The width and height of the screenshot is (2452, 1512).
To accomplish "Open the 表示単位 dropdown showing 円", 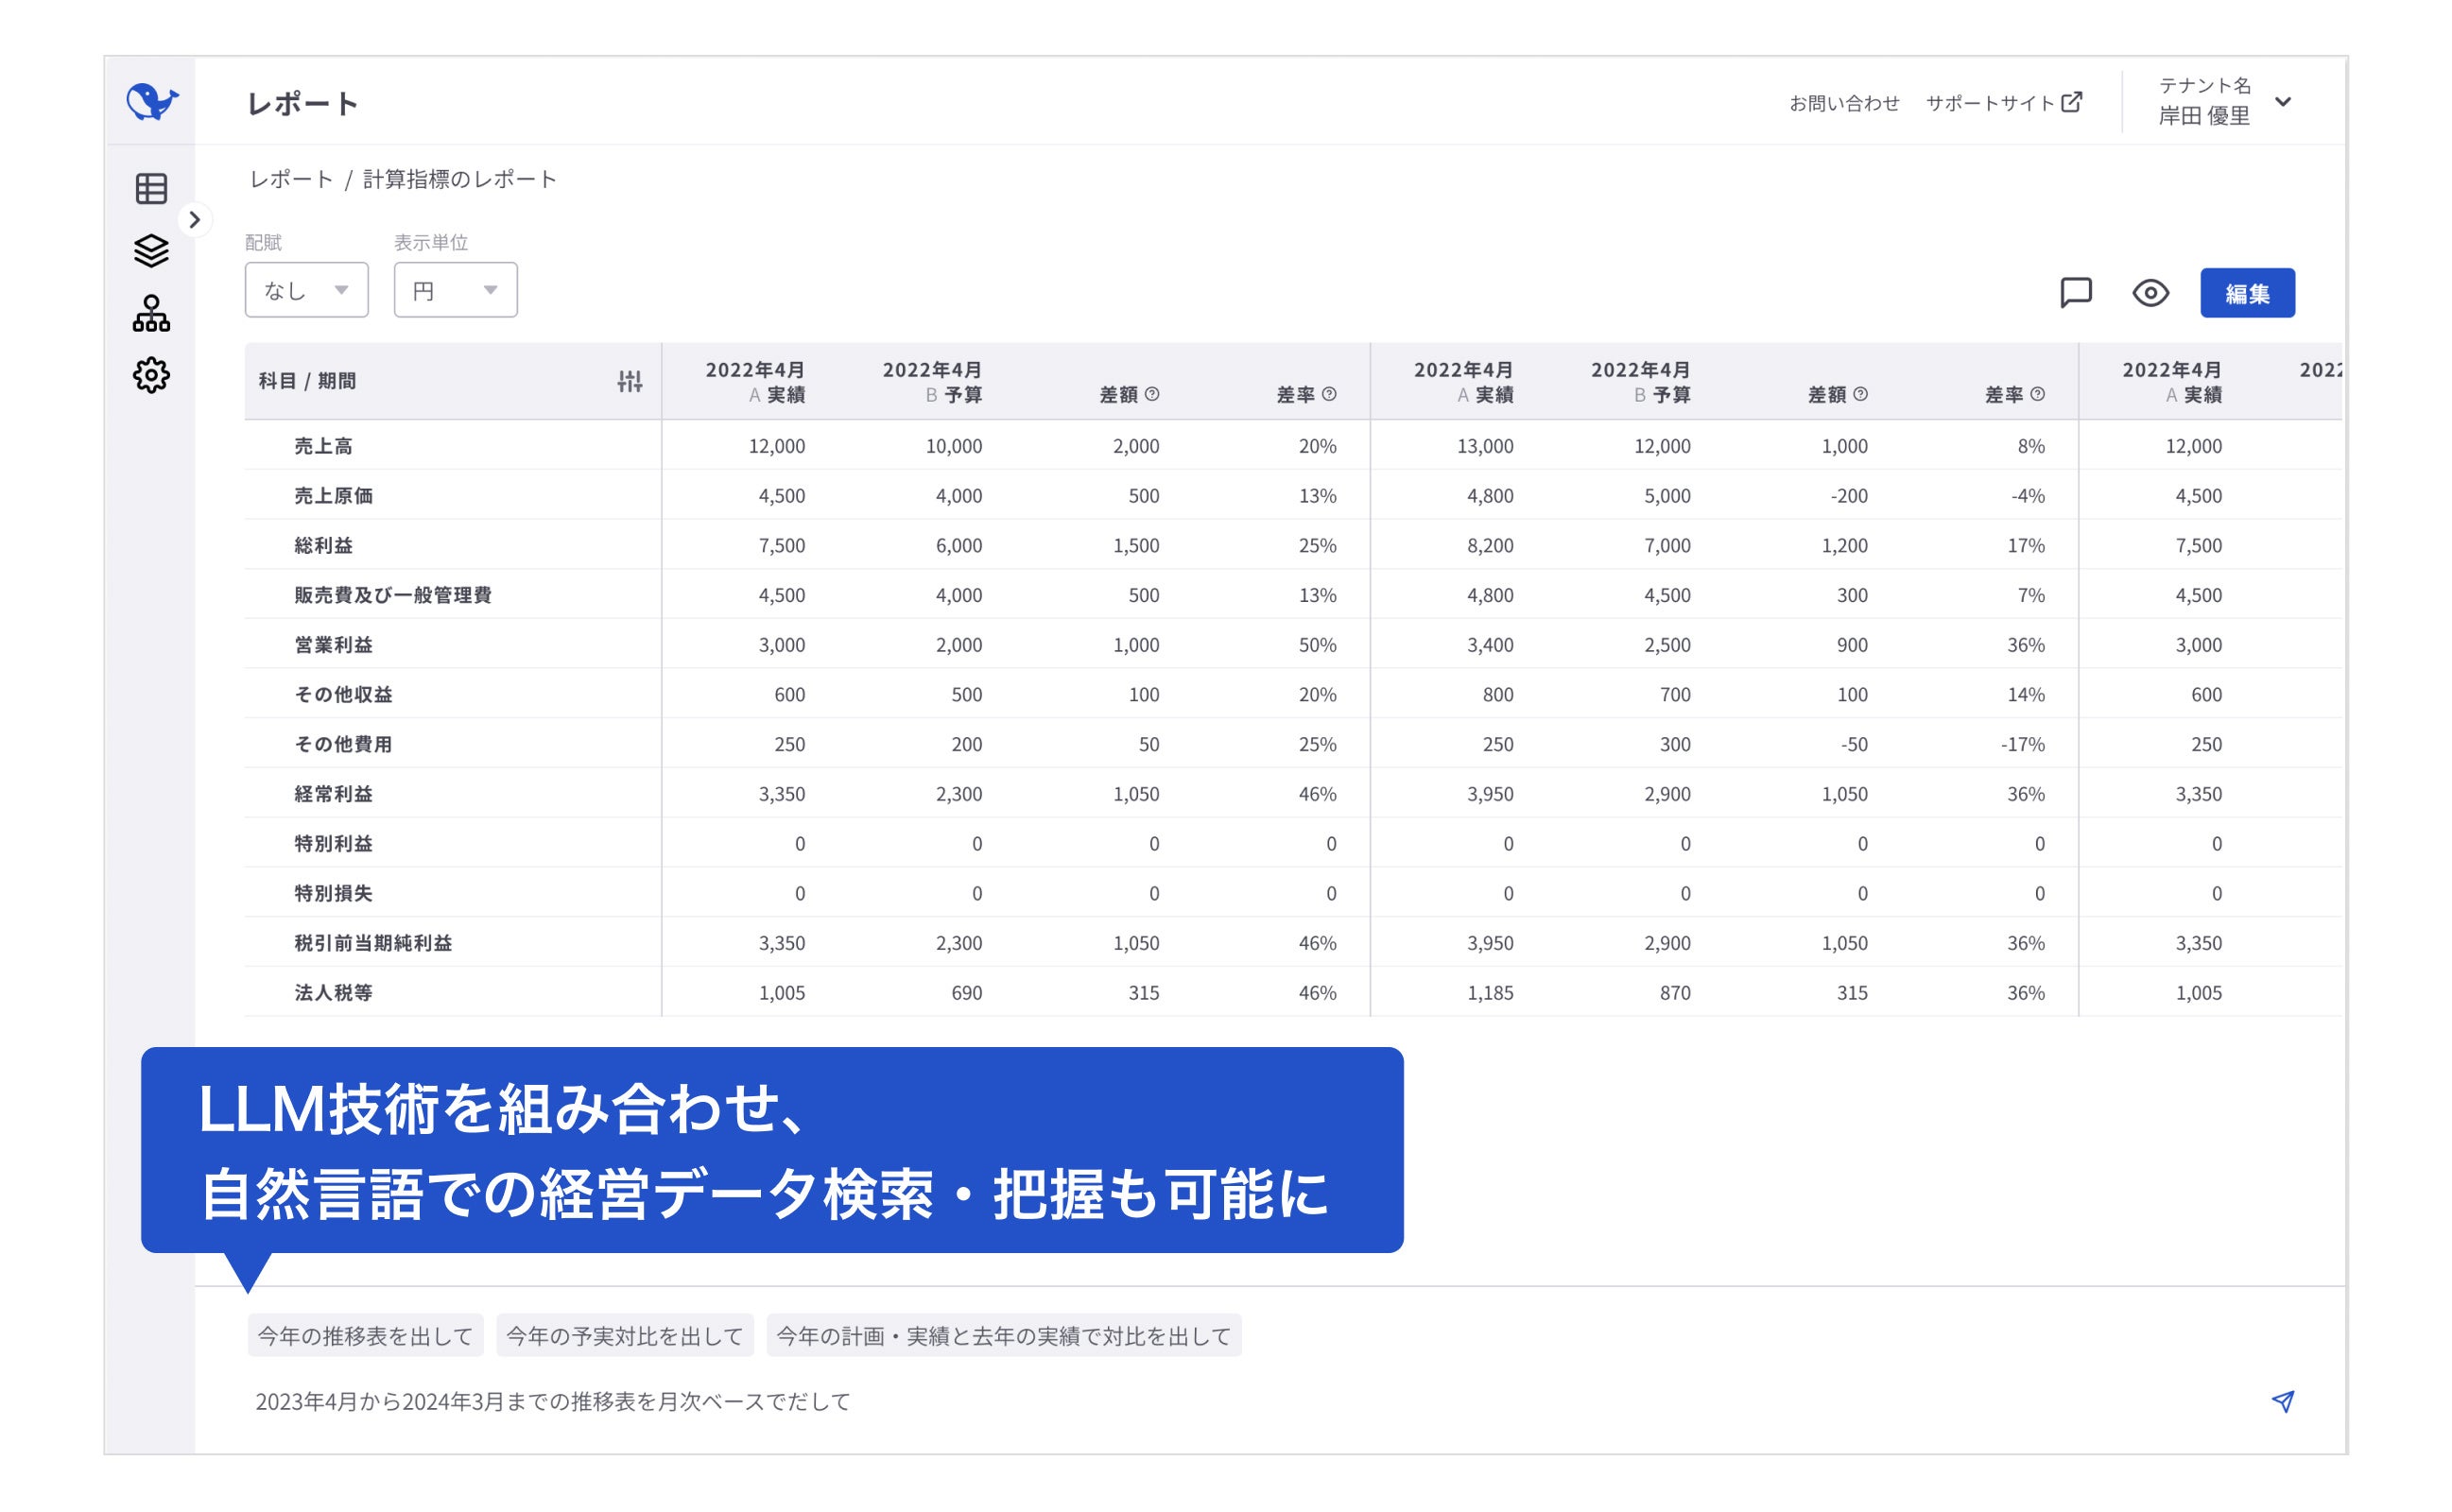I will (x=455, y=290).
